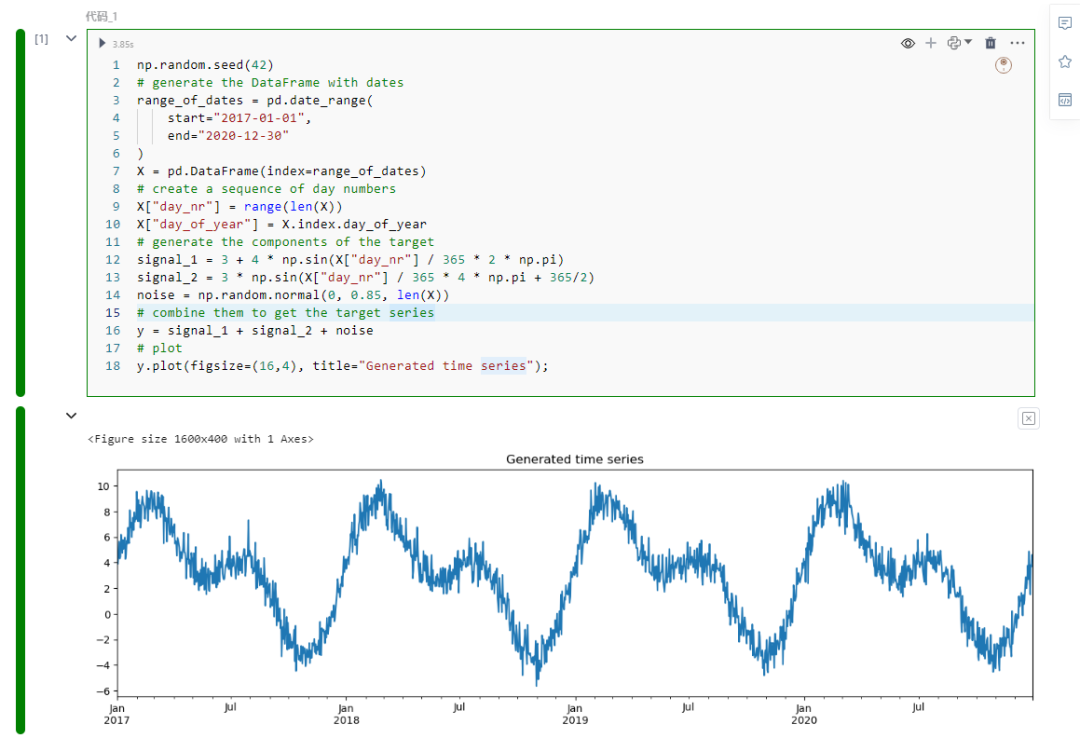Click the green bar beside output
This screenshot has width=1080, height=738.
coord(21,571)
